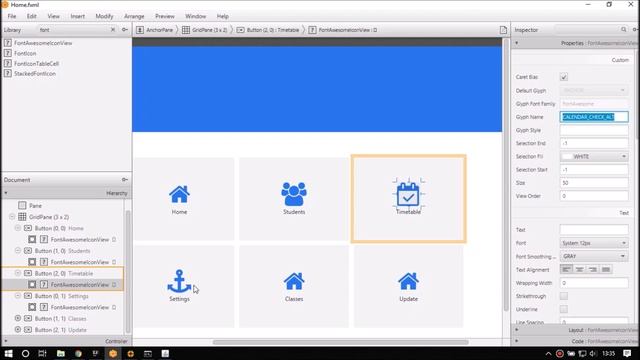Clear the Library search text
Viewport: 640px width, 360px height.
113,30
